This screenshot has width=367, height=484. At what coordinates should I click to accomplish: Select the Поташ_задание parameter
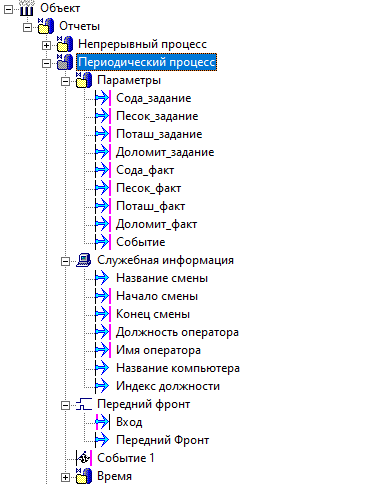pos(159,134)
